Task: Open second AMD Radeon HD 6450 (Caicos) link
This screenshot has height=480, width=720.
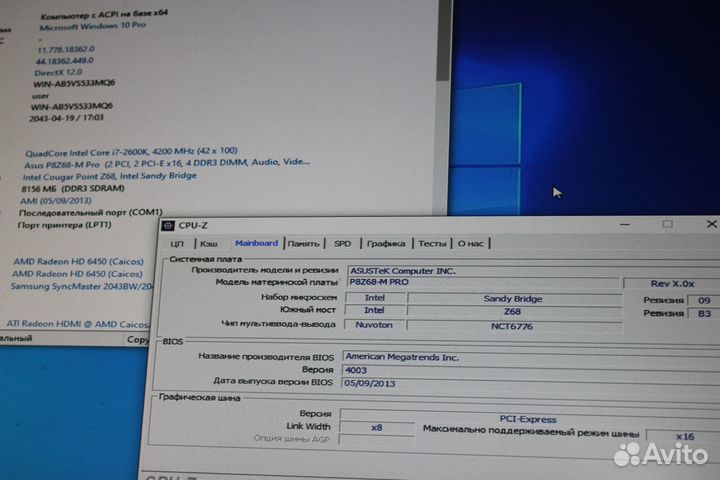Action: [x=77, y=274]
